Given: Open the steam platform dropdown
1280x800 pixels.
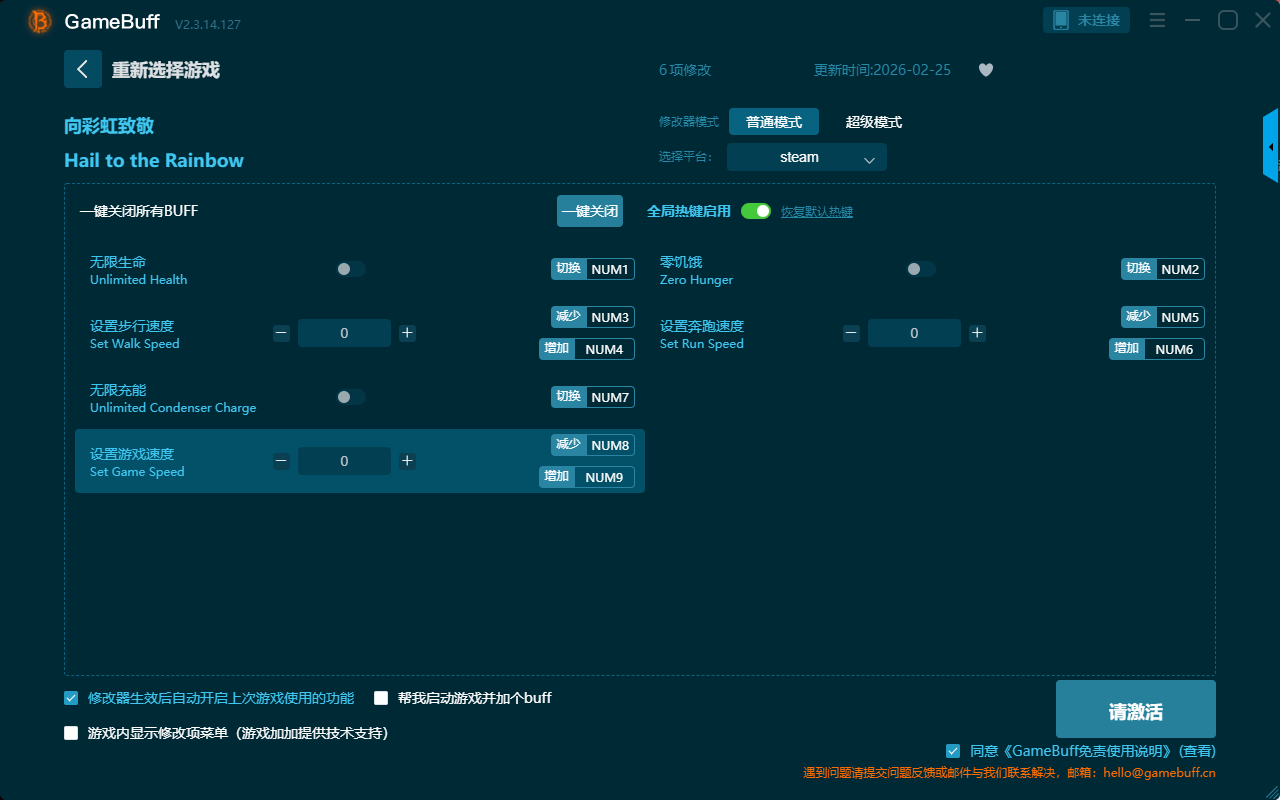Looking at the screenshot, I should [806, 157].
